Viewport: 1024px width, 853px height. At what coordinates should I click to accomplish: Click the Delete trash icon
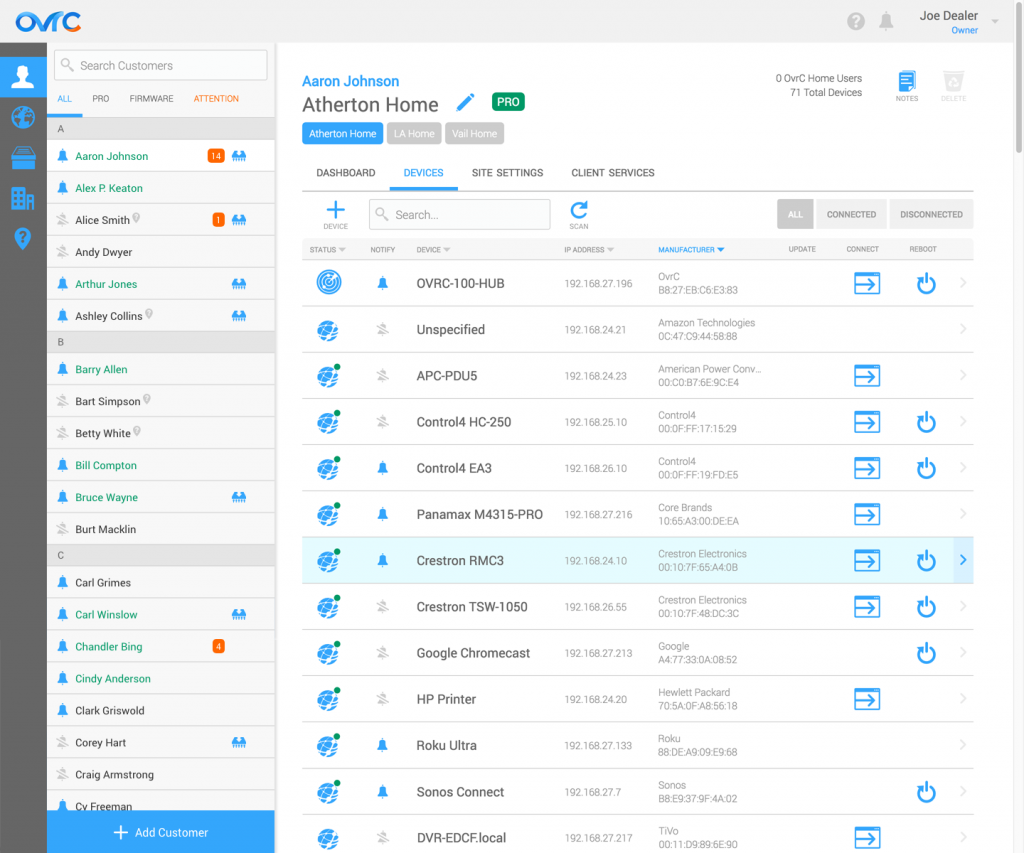tap(953, 86)
